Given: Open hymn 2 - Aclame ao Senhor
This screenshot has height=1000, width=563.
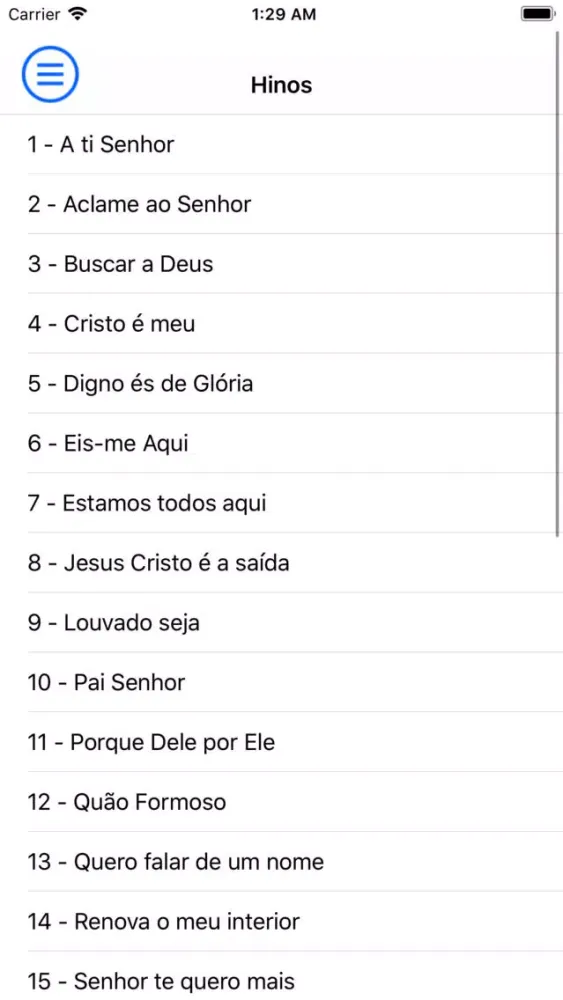Looking at the screenshot, I should click(x=281, y=204).
